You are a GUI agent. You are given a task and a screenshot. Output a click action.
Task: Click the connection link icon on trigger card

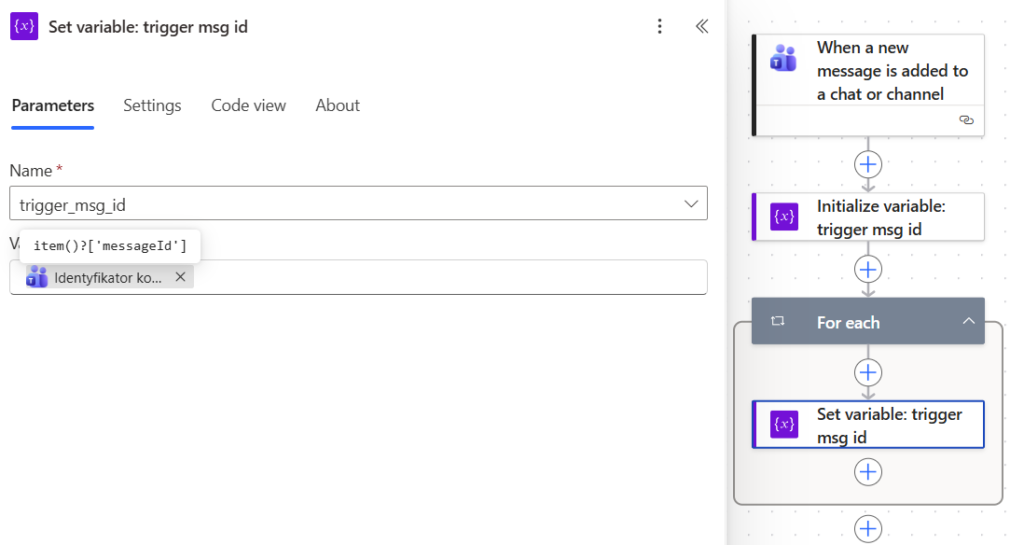(967, 120)
